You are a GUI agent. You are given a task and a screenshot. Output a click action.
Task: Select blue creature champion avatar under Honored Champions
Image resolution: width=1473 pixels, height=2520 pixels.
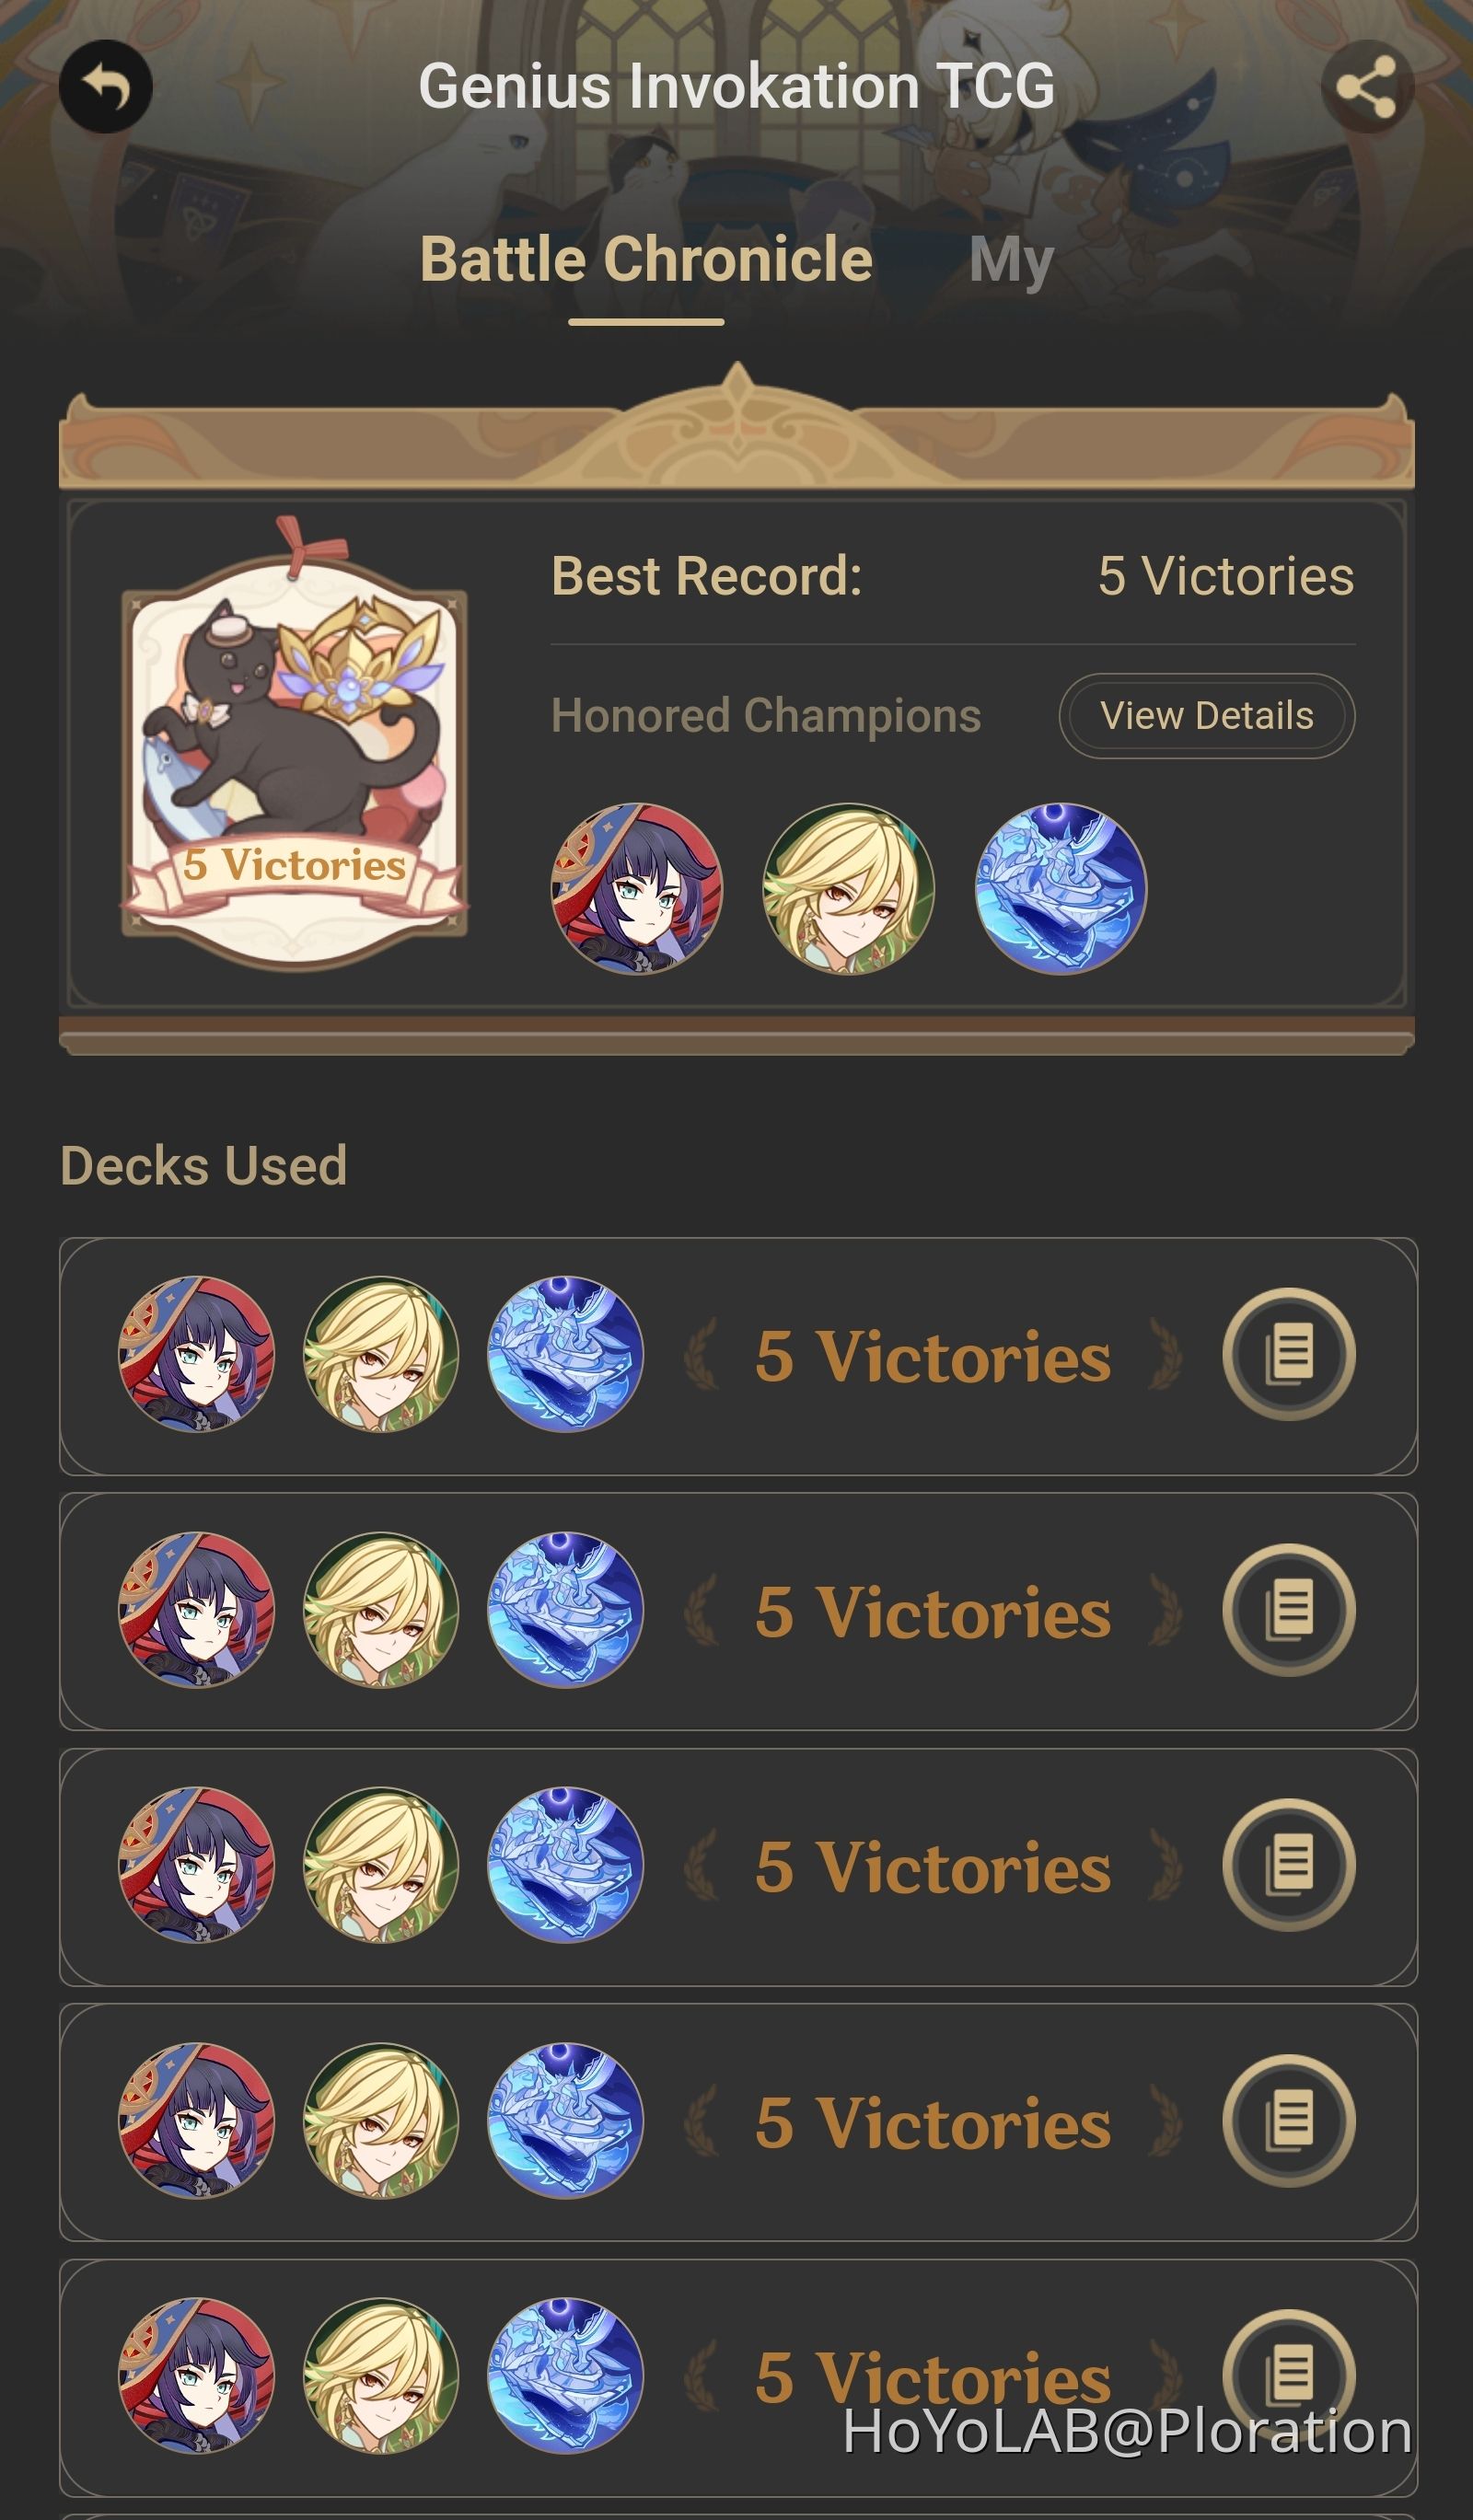[1060, 889]
